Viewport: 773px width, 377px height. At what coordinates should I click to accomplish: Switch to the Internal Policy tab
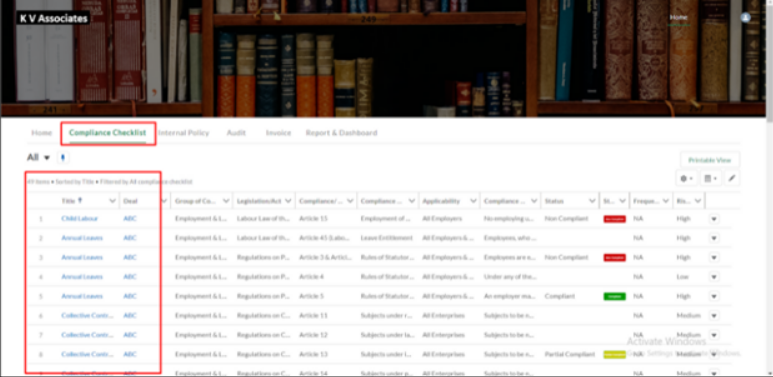[184, 133]
